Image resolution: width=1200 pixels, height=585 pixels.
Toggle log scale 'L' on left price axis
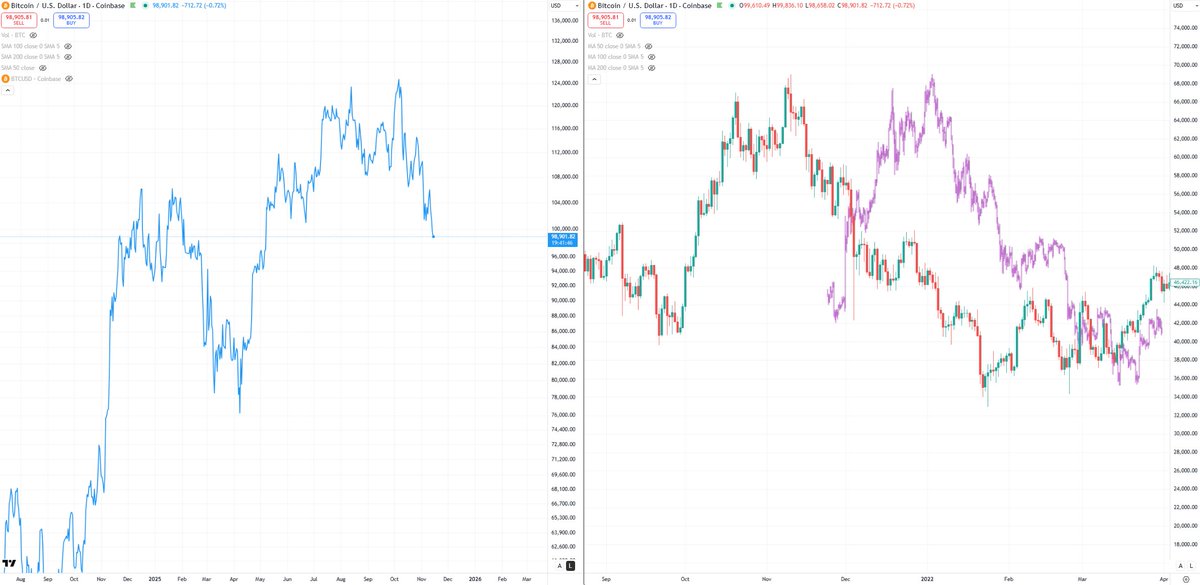point(570,566)
